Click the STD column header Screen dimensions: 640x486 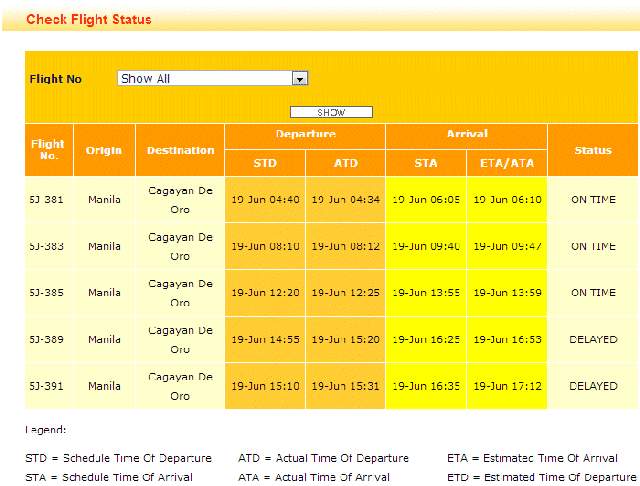[265, 164]
